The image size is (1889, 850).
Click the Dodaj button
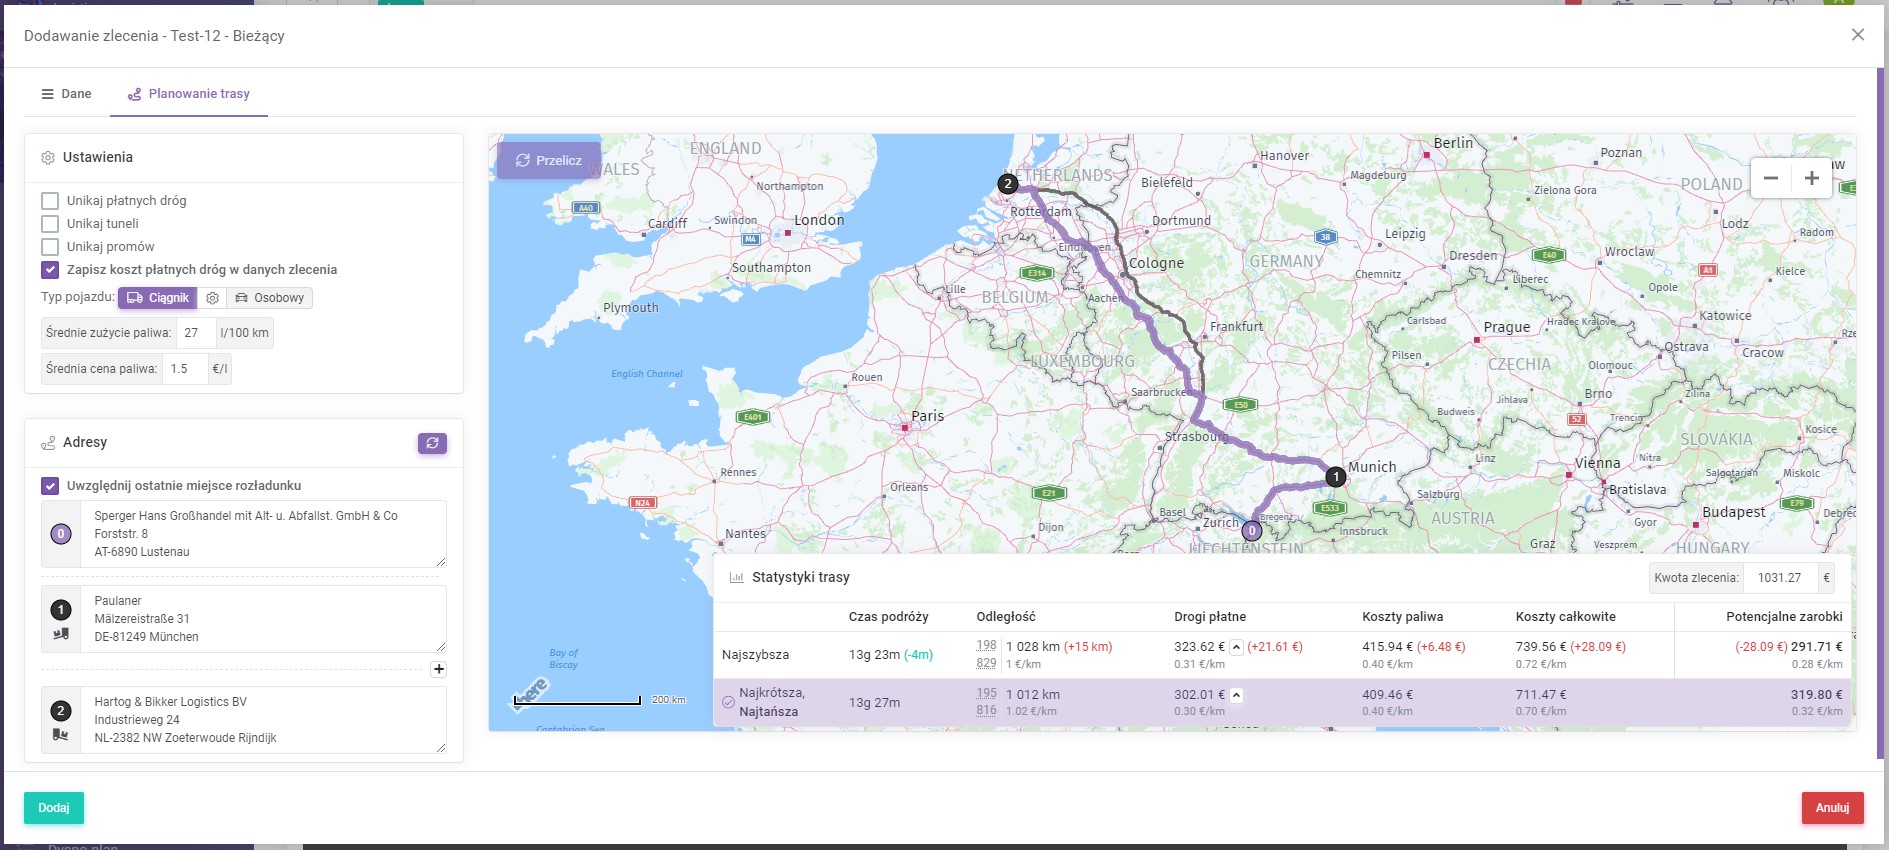tap(54, 808)
